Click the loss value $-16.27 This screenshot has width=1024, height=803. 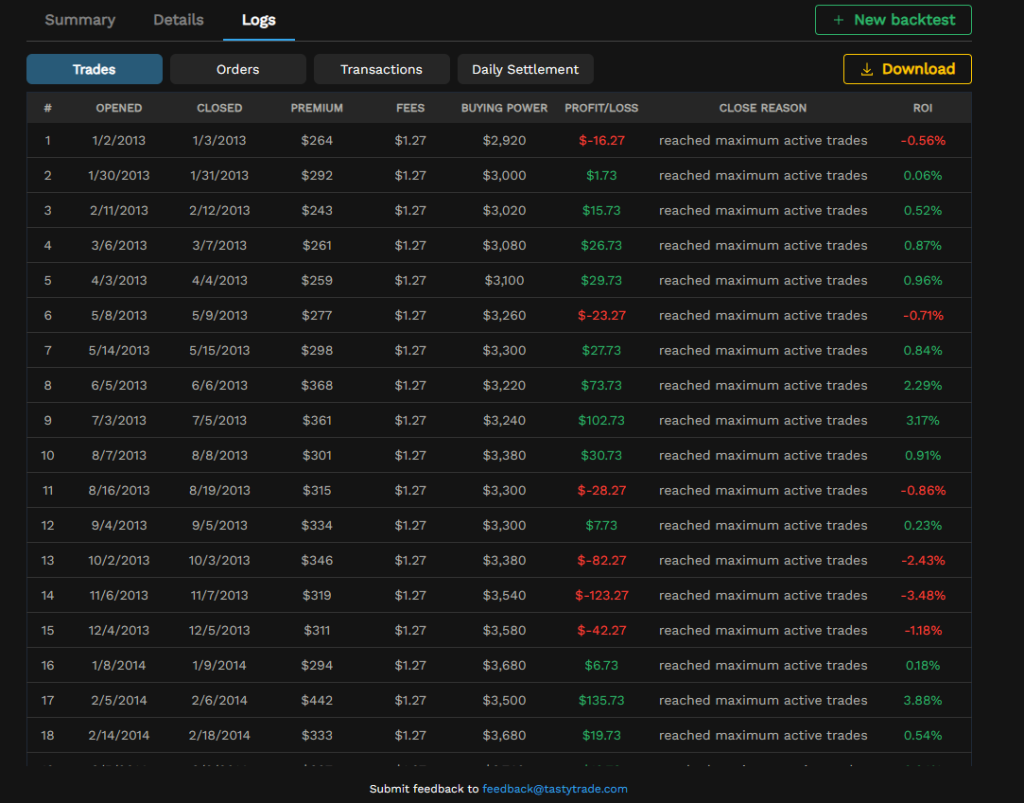601,140
